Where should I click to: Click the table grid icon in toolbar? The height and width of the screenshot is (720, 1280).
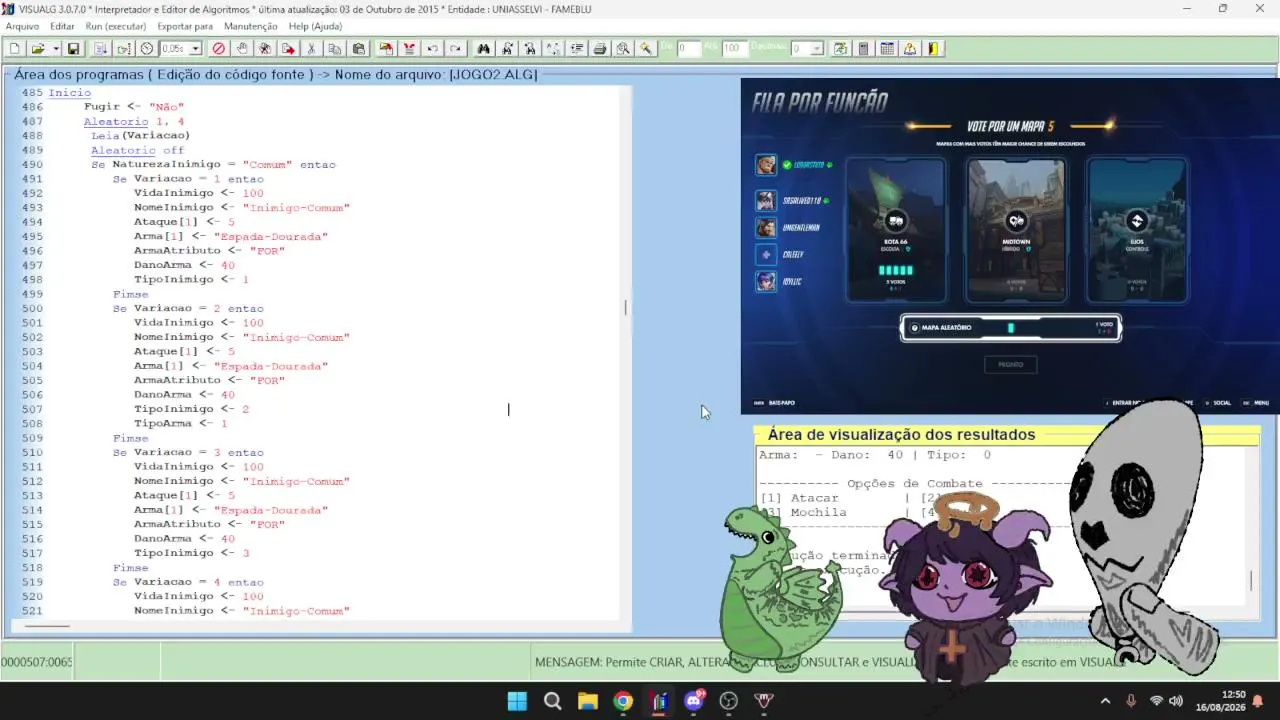(x=887, y=48)
